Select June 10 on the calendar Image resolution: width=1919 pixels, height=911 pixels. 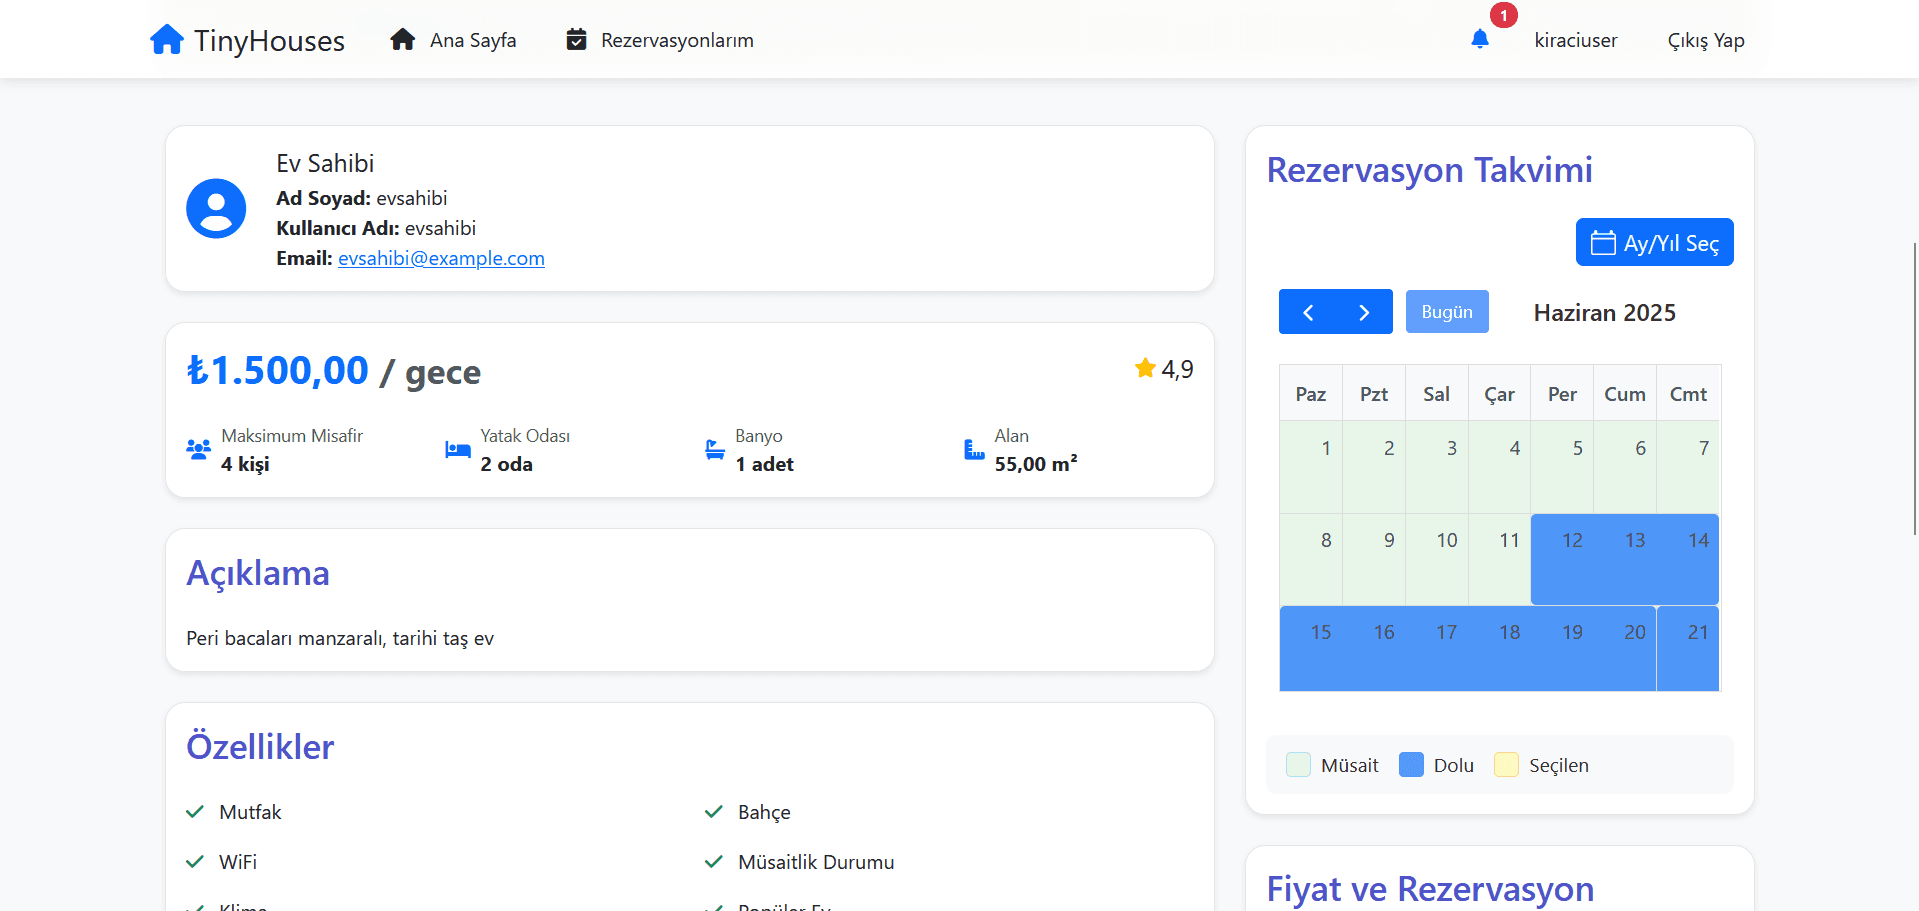[1437, 559]
